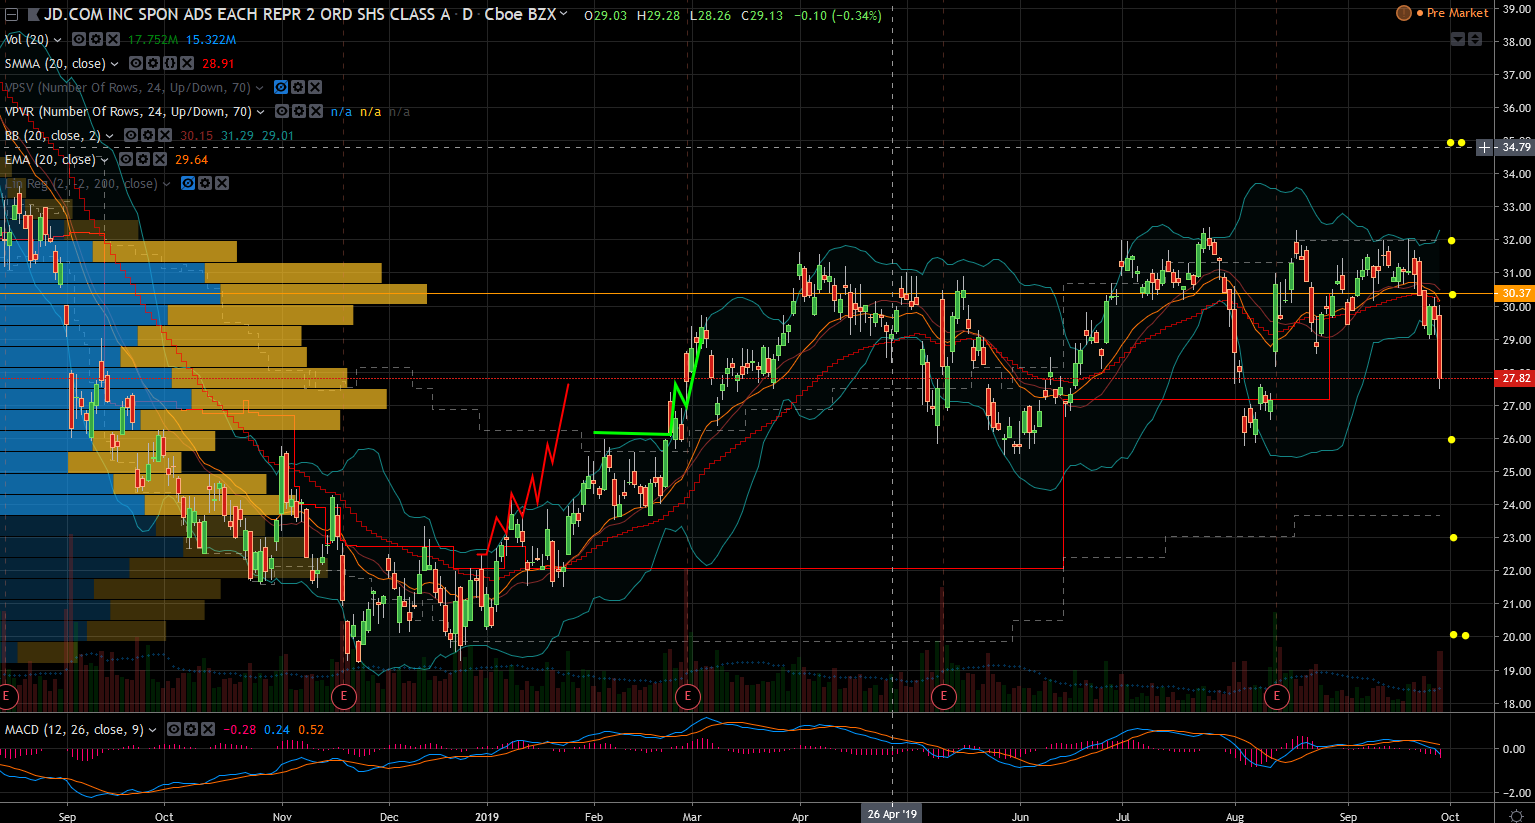Image resolution: width=1535 pixels, height=823 pixels.
Task: Expand the MACD (12, 26, close, 9) dropdown
Action: coord(153,730)
